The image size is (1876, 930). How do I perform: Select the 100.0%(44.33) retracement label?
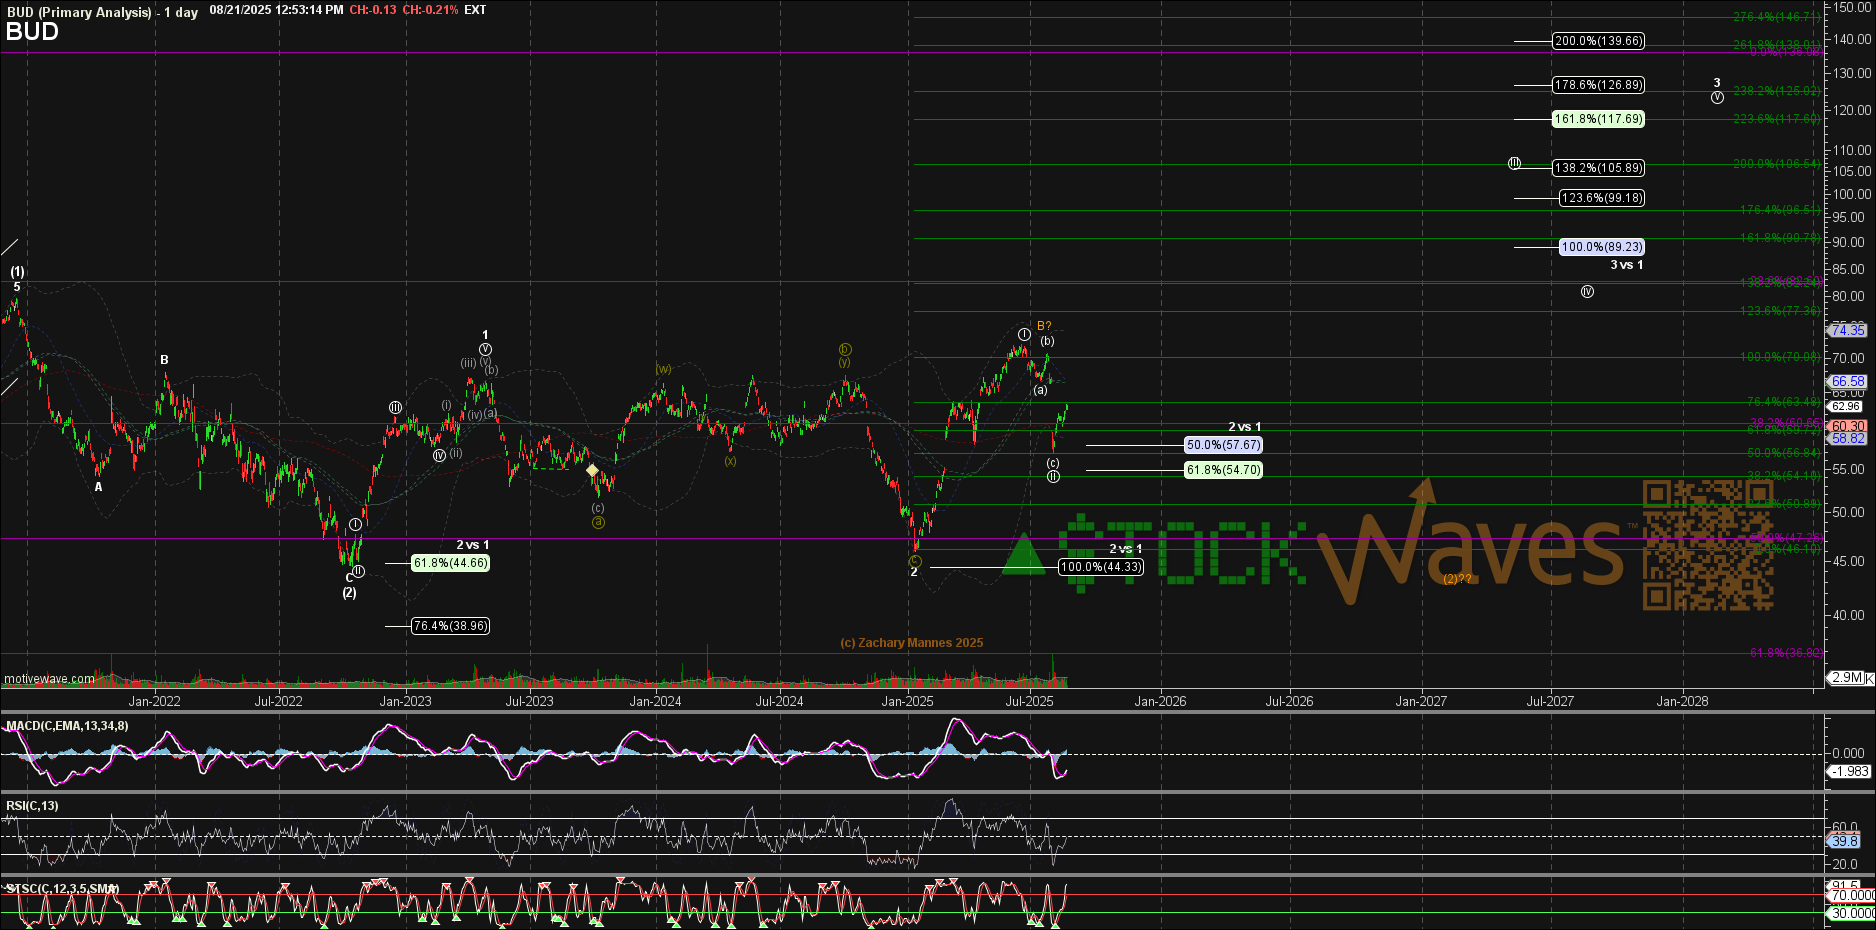click(x=1101, y=567)
